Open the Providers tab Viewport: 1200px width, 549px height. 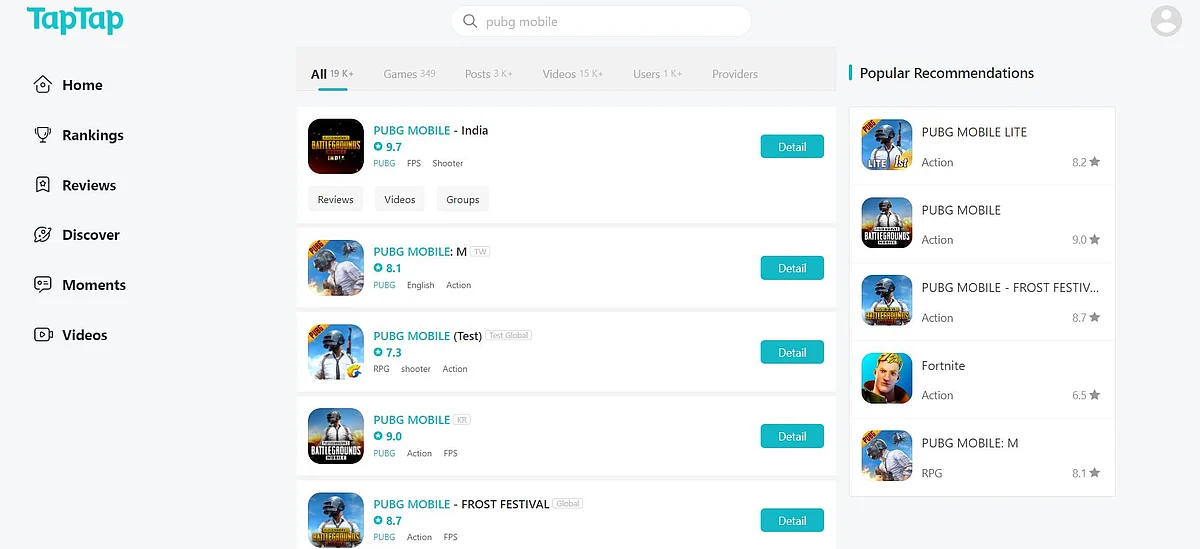point(735,74)
